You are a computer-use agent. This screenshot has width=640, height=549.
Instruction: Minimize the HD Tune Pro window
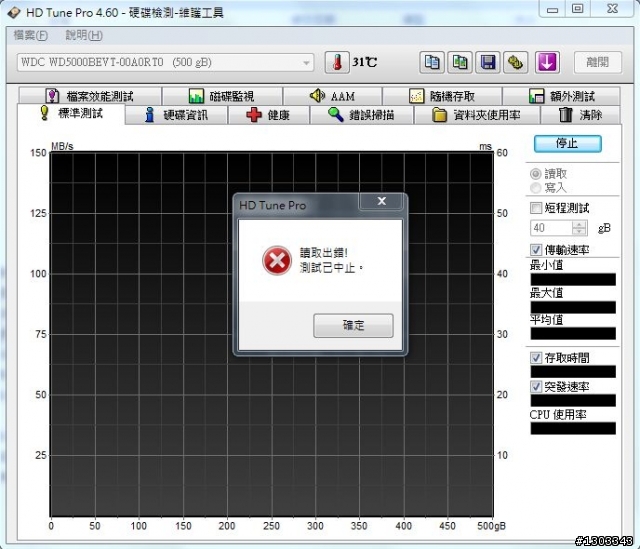pos(552,9)
